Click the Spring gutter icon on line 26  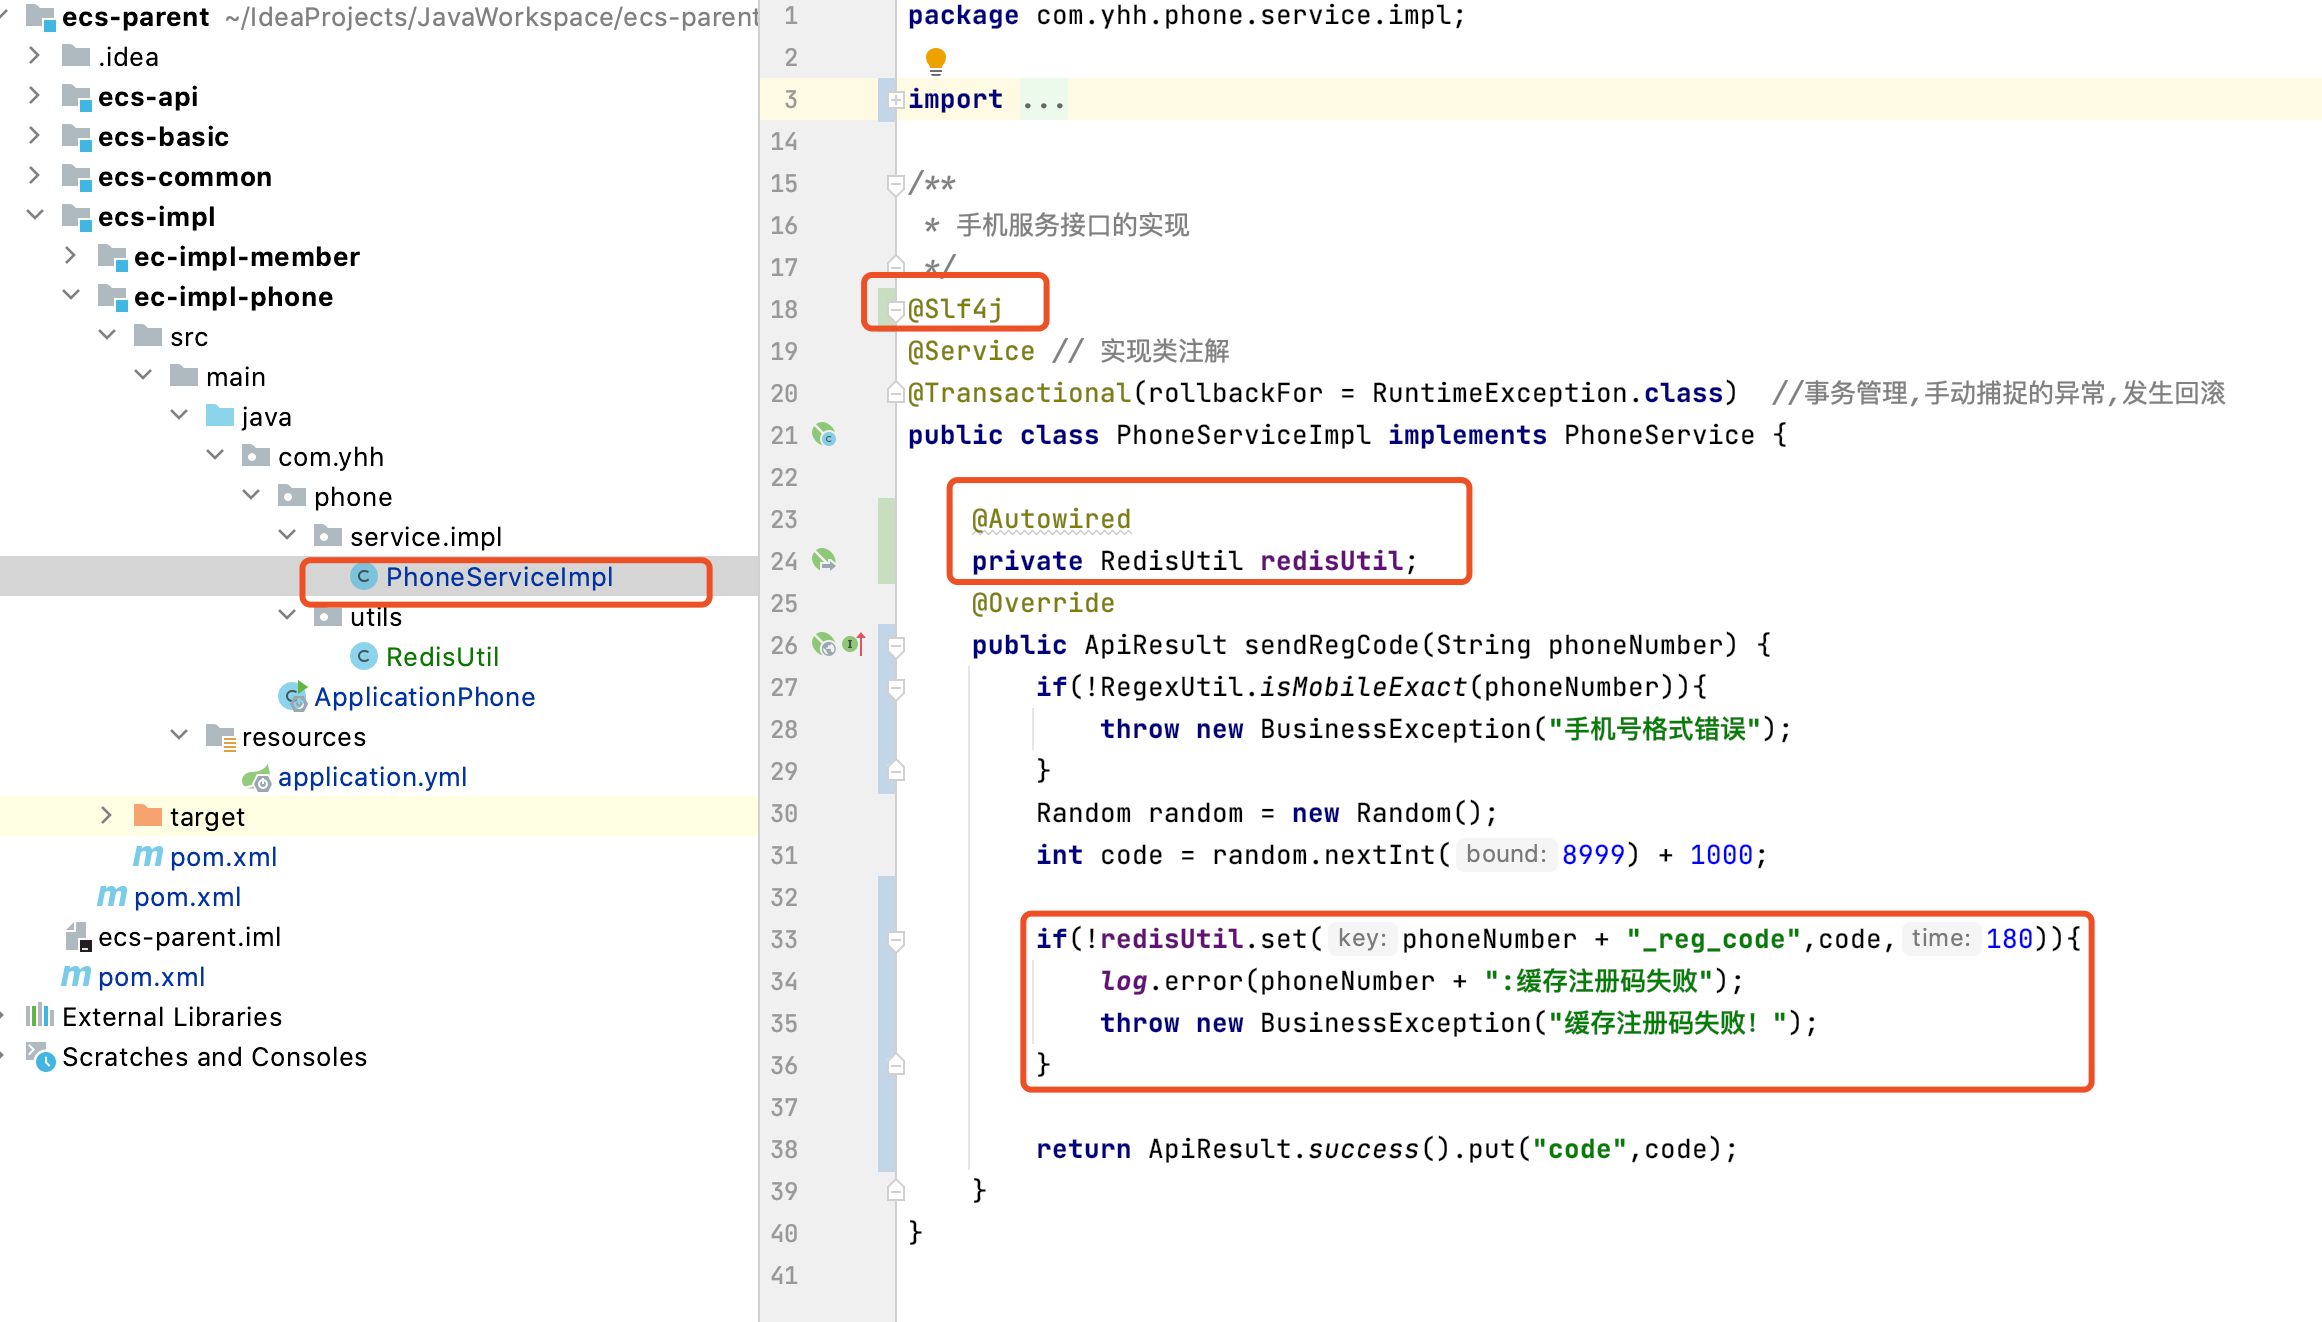point(824,644)
